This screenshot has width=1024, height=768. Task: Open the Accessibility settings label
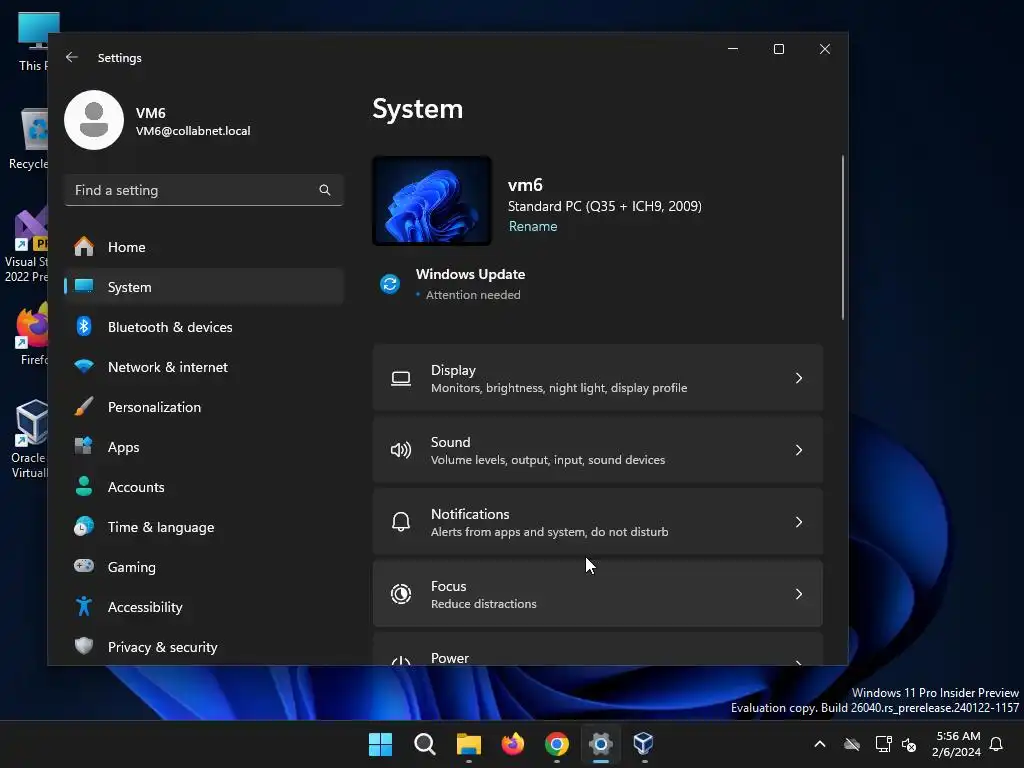click(145, 607)
